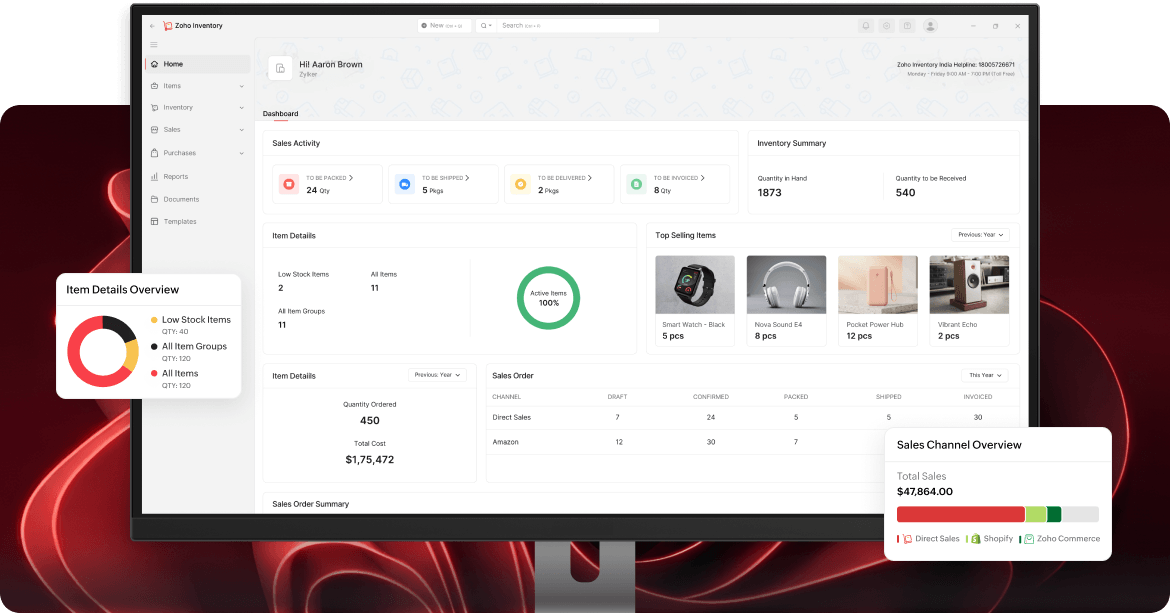This screenshot has height=613, width=1170.
Task: Expand the Inventory sidebar chevron
Action: pos(242,108)
